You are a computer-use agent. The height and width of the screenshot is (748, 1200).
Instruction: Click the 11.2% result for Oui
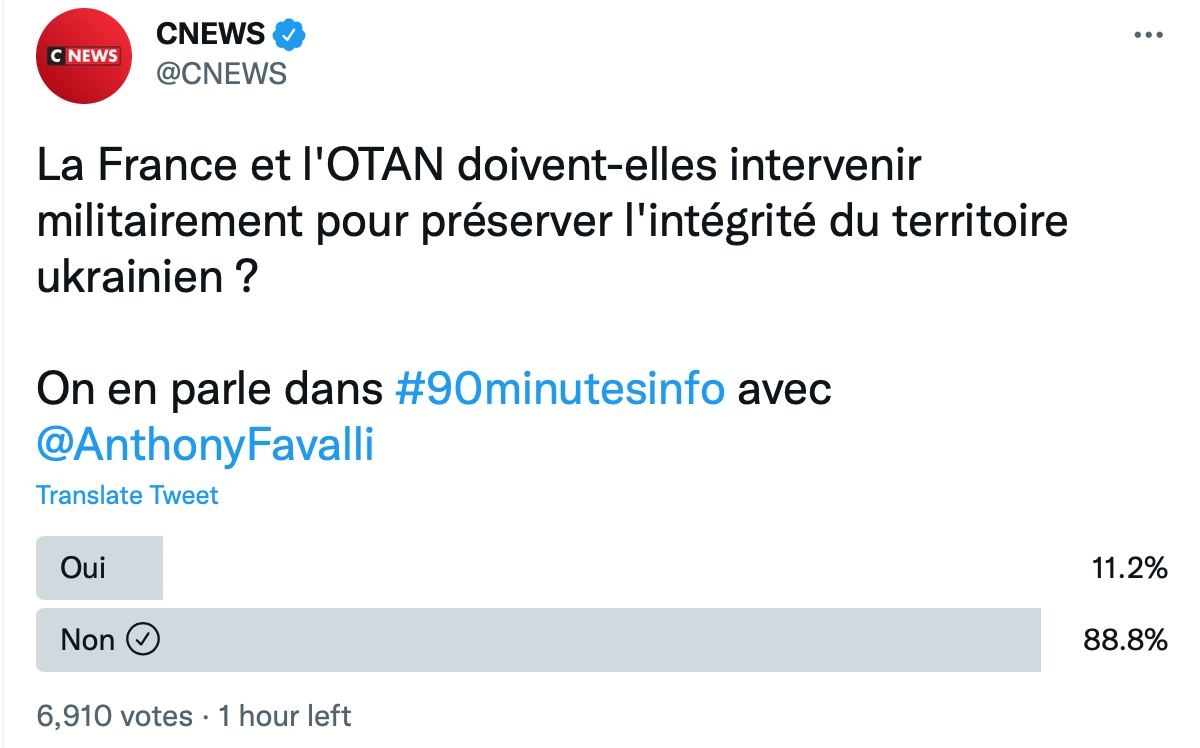1129,569
